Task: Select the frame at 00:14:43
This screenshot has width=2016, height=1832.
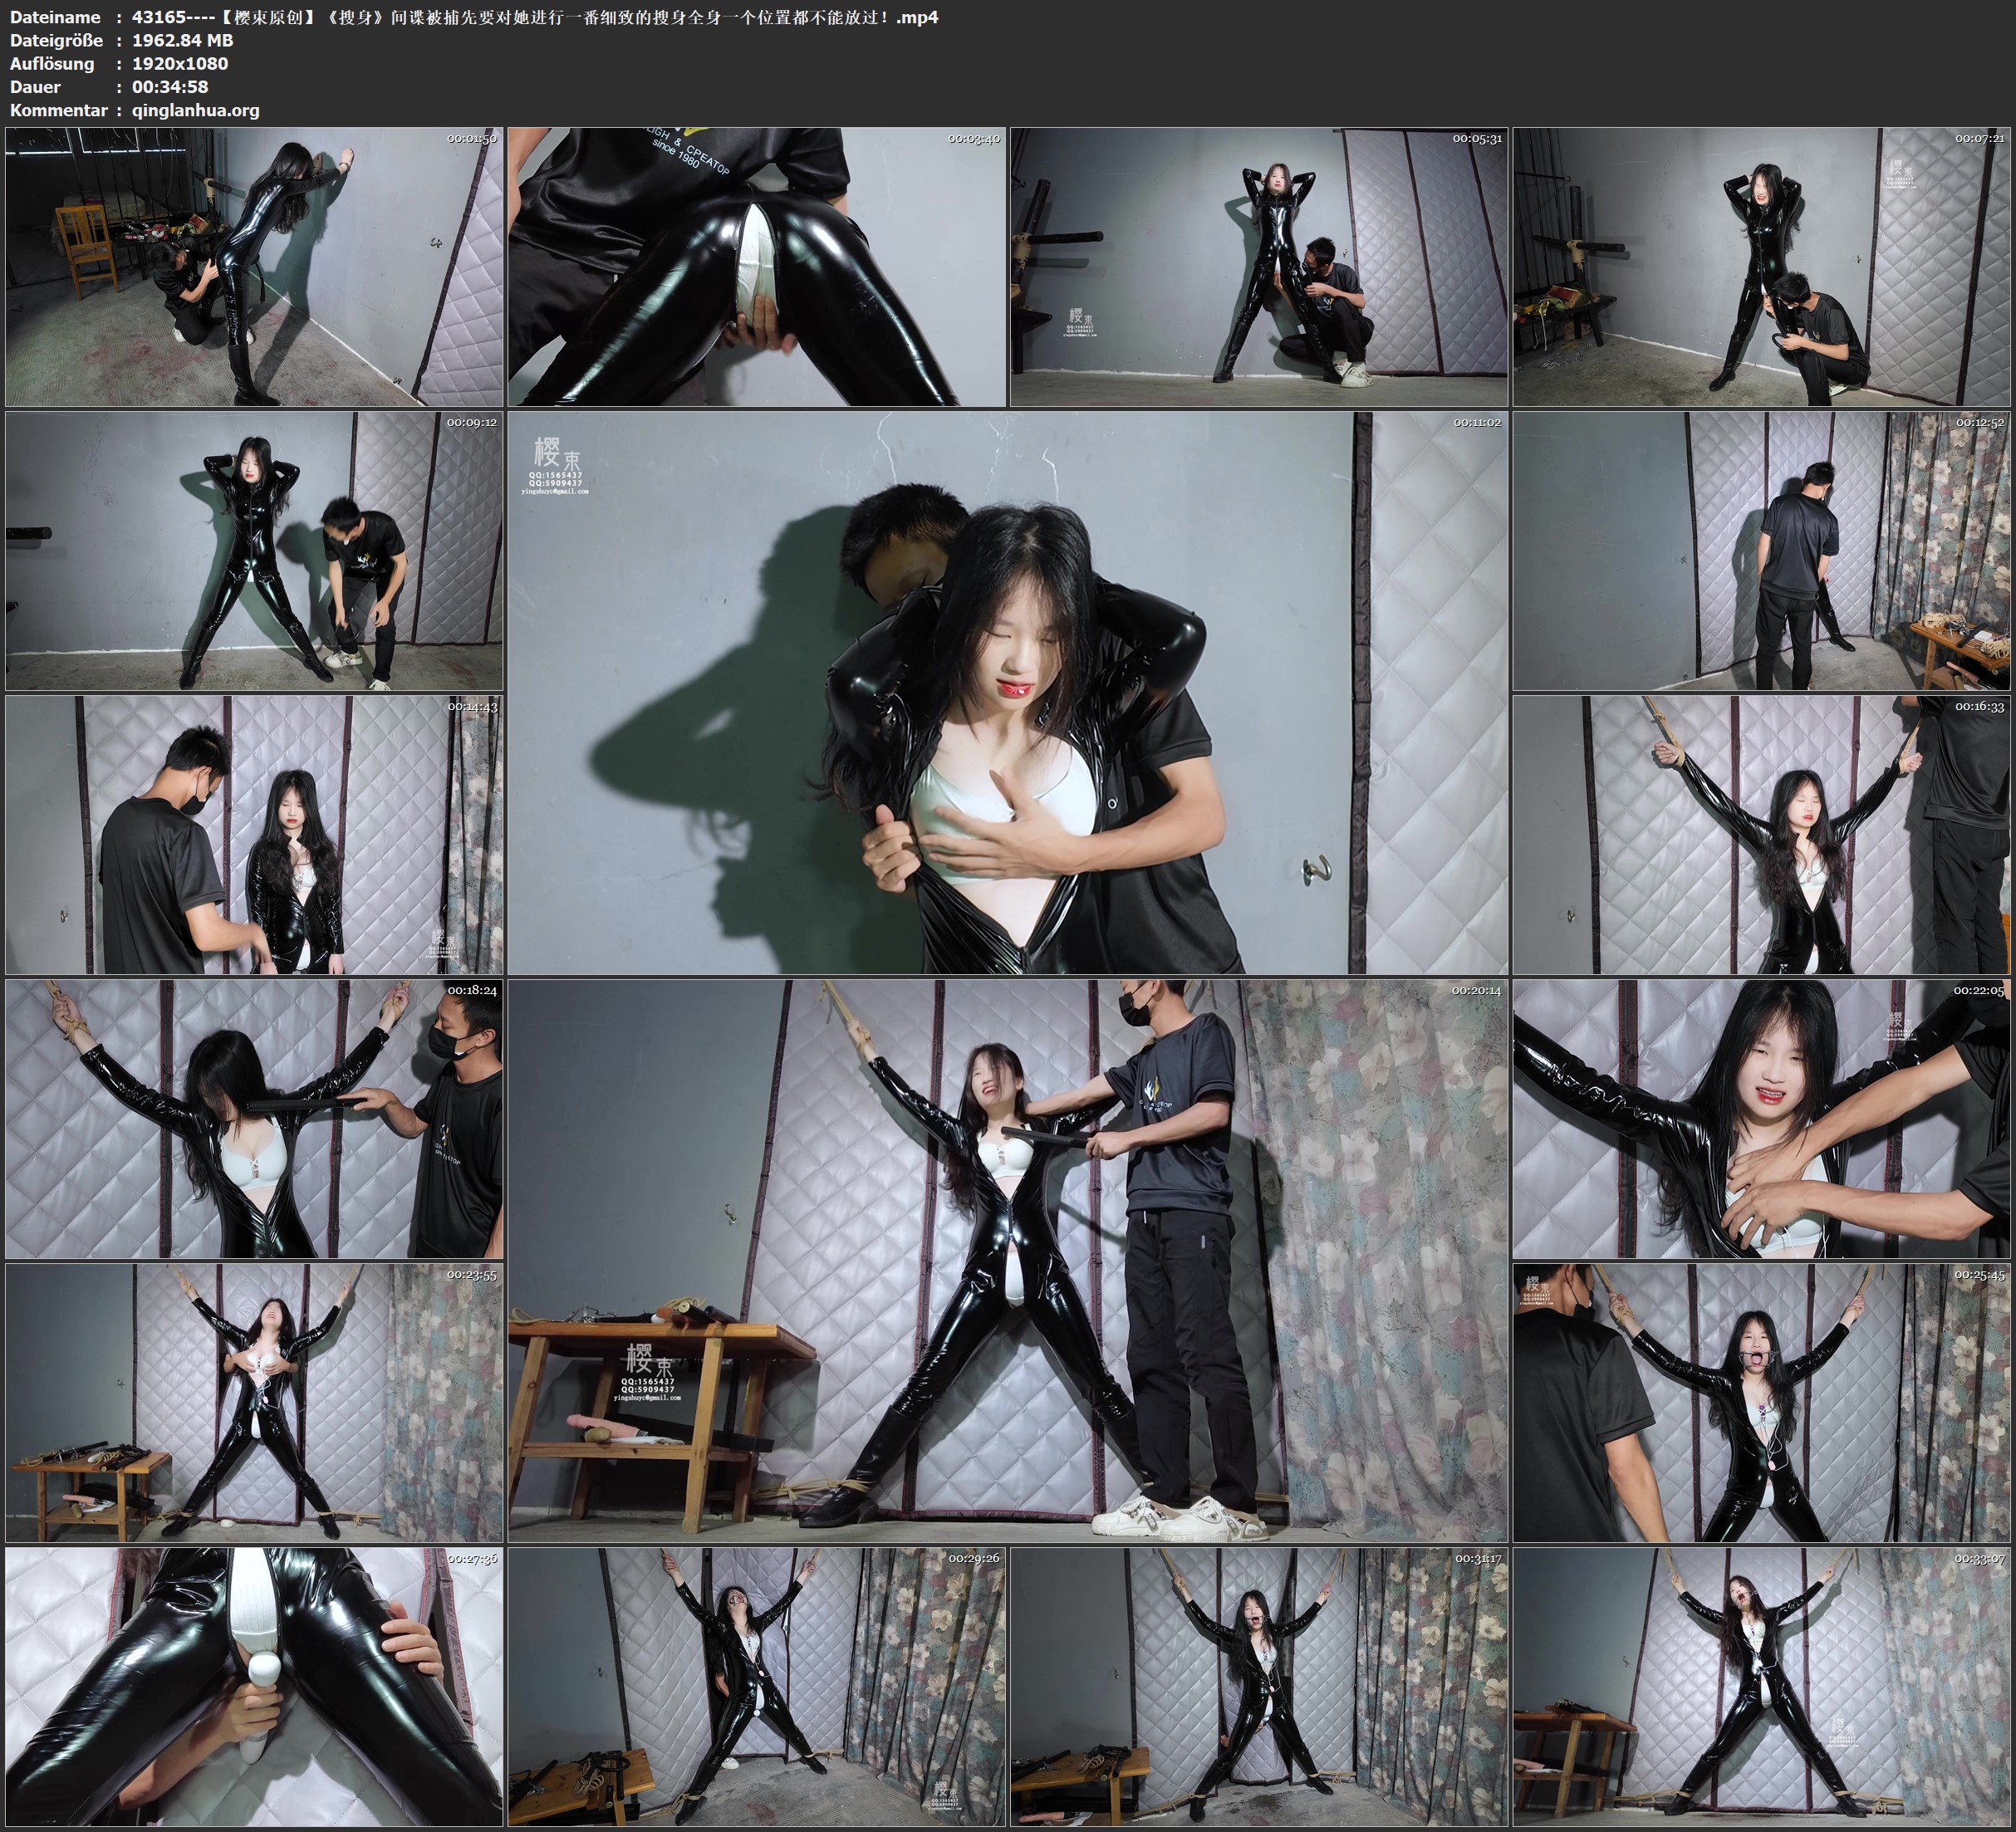Action: (x=254, y=835)
